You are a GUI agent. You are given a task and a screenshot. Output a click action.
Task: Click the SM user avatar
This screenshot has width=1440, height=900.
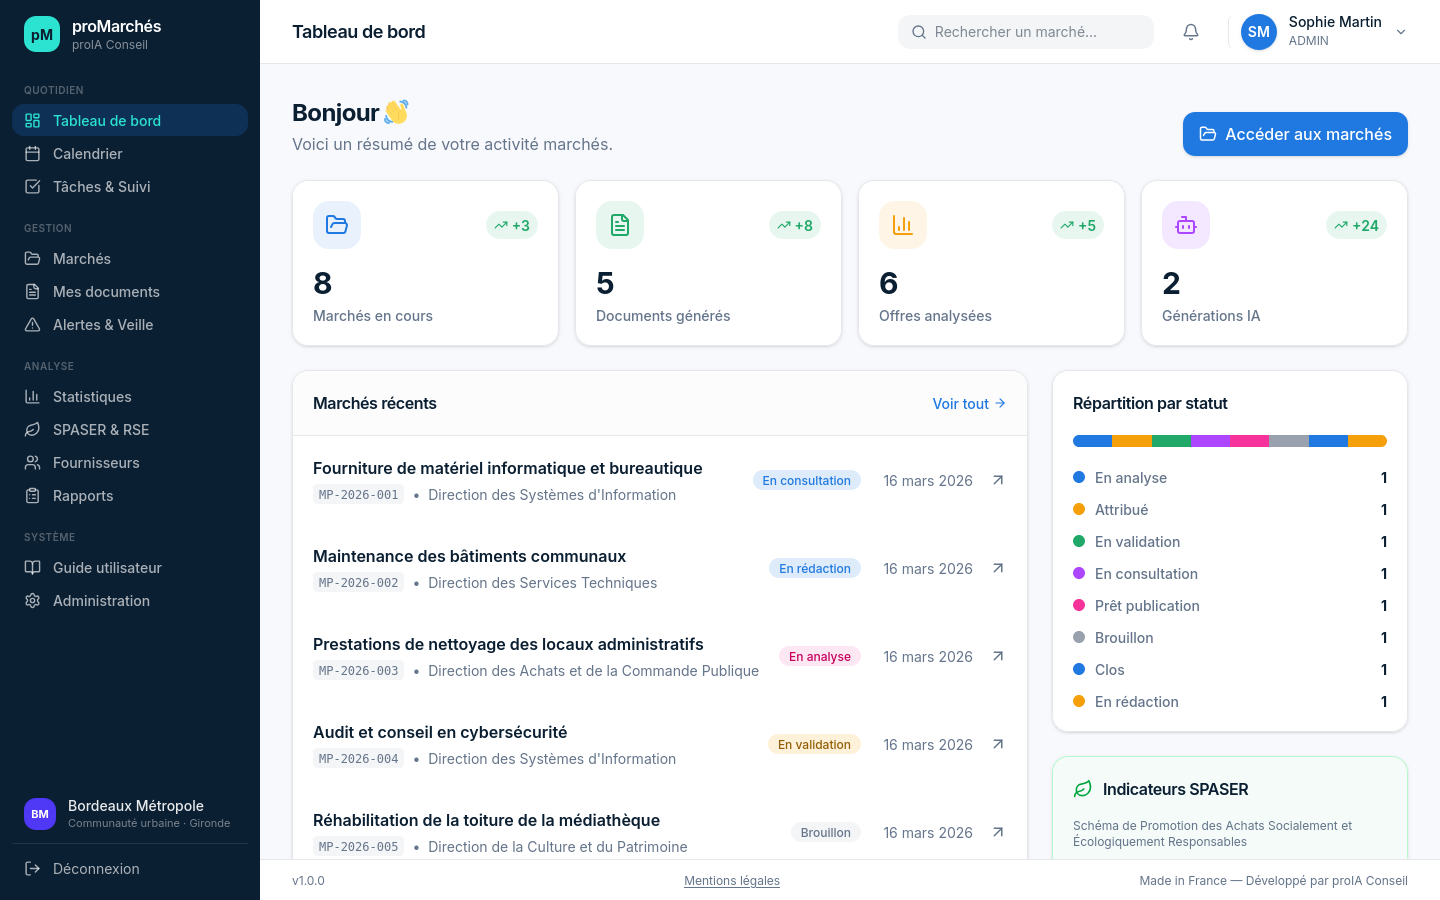tap(1258, 32)
